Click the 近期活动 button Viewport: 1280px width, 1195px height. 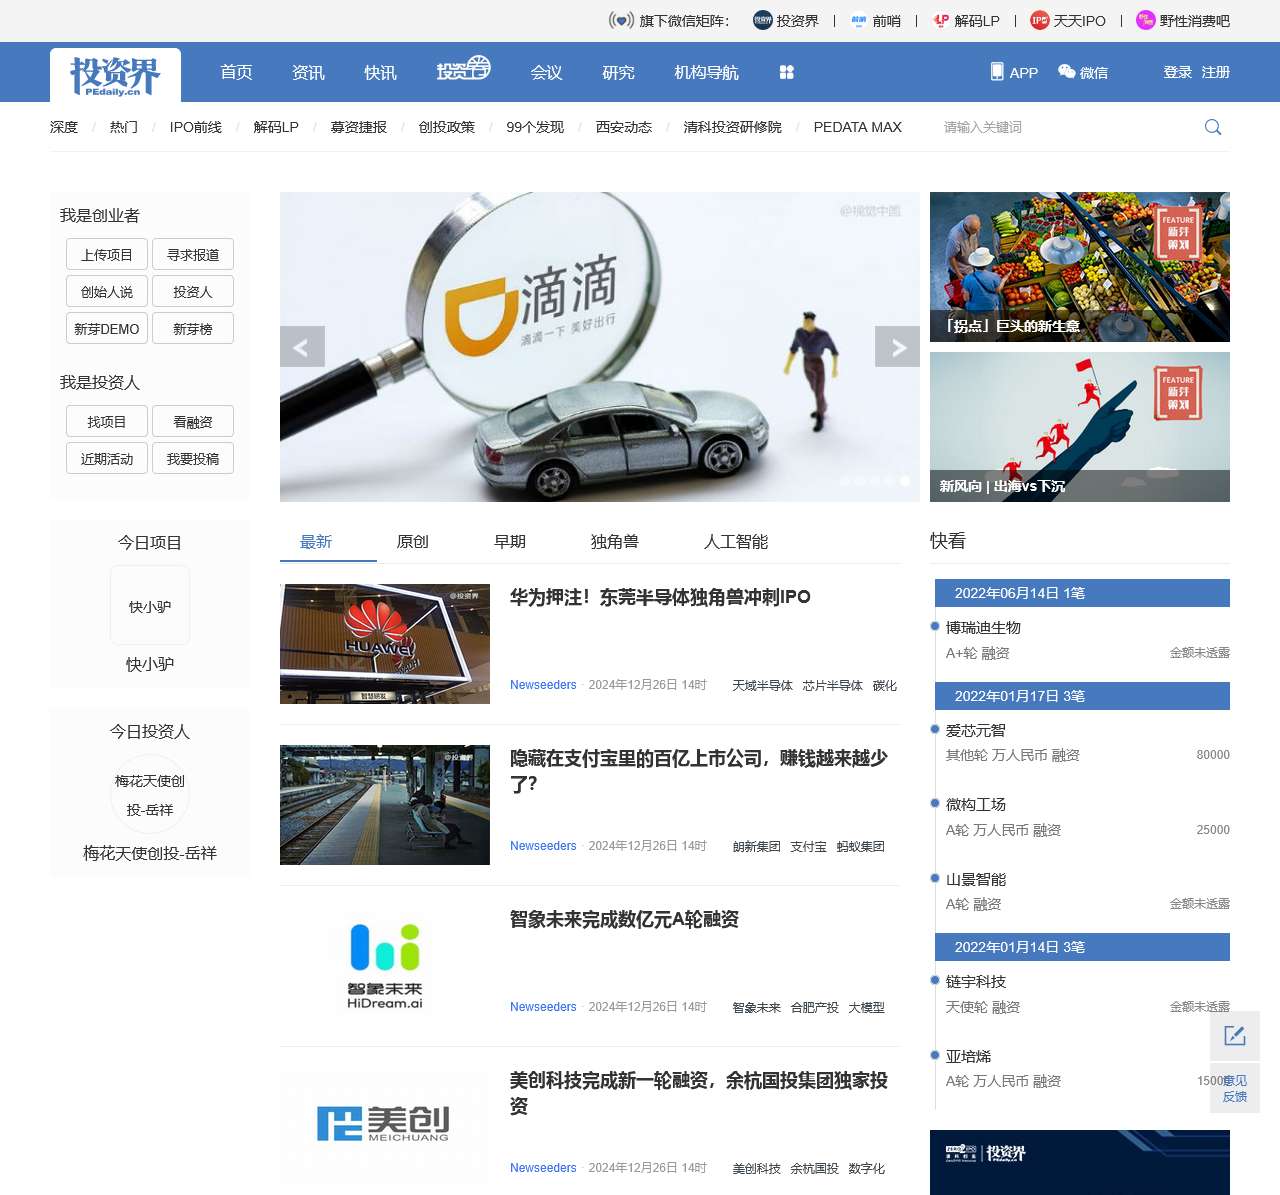coord(107,458)
